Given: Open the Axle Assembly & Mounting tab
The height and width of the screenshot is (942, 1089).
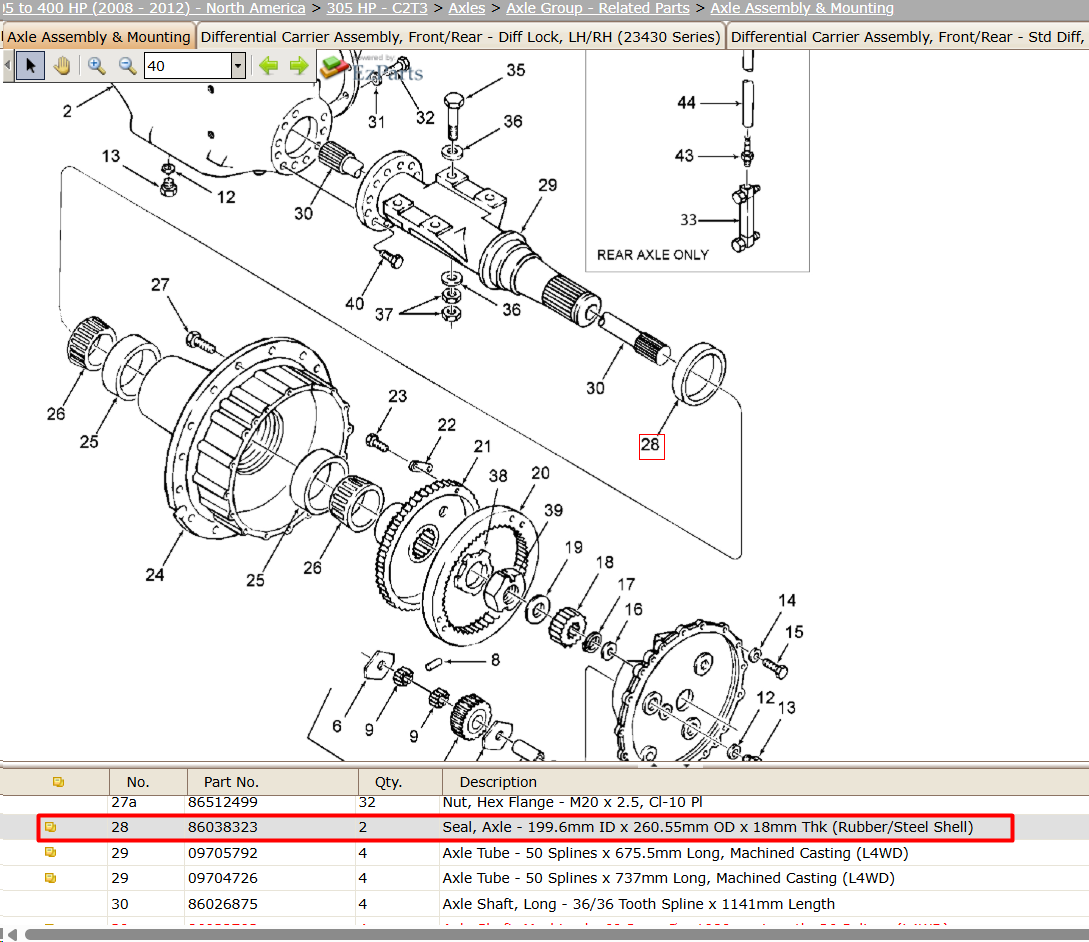Looking at the screenshot, I should pyautogui.click(x=99, y=37).
